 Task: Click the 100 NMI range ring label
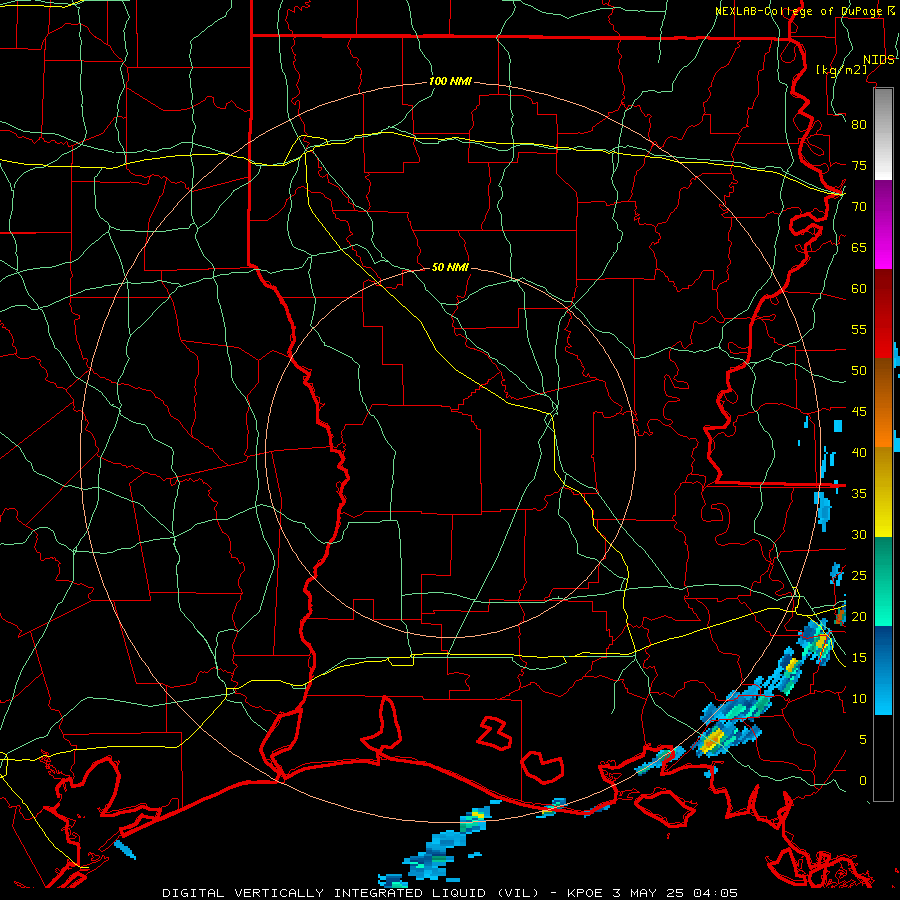[450, 82]
